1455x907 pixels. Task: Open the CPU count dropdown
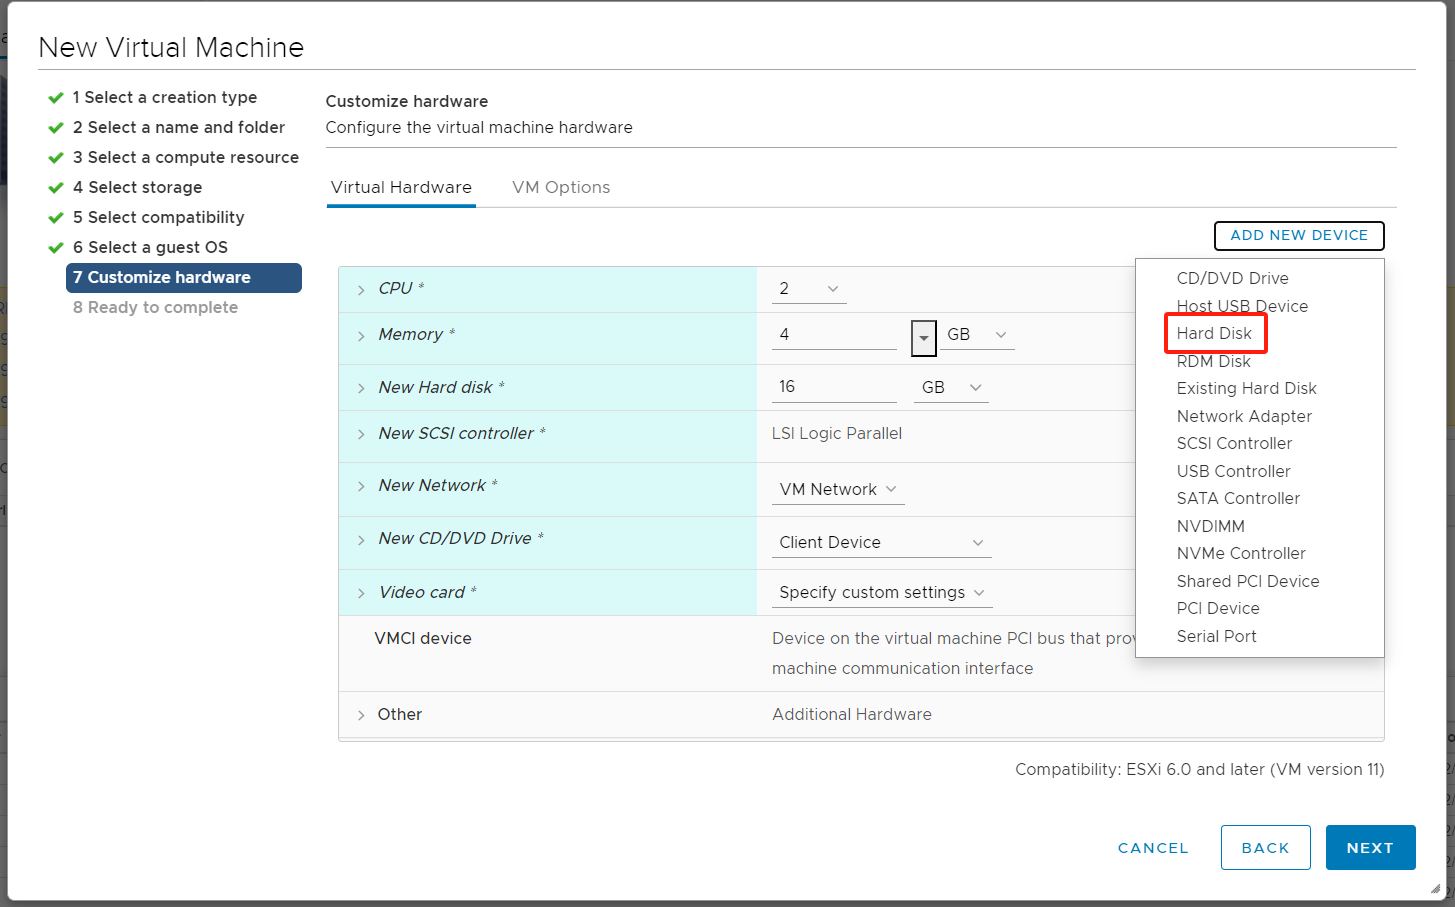pos(809,289)
